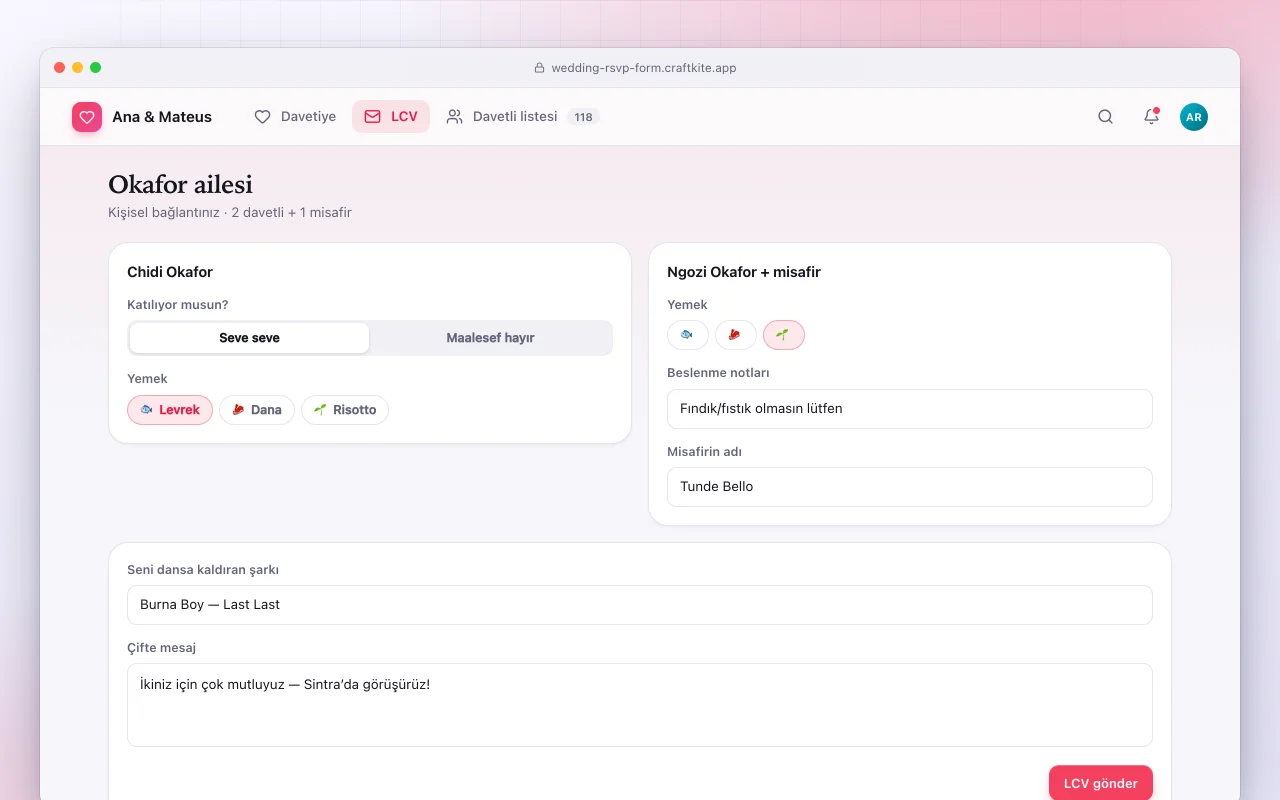
Task: Click the Çifte mesaj text area
Action: [640, 705]
